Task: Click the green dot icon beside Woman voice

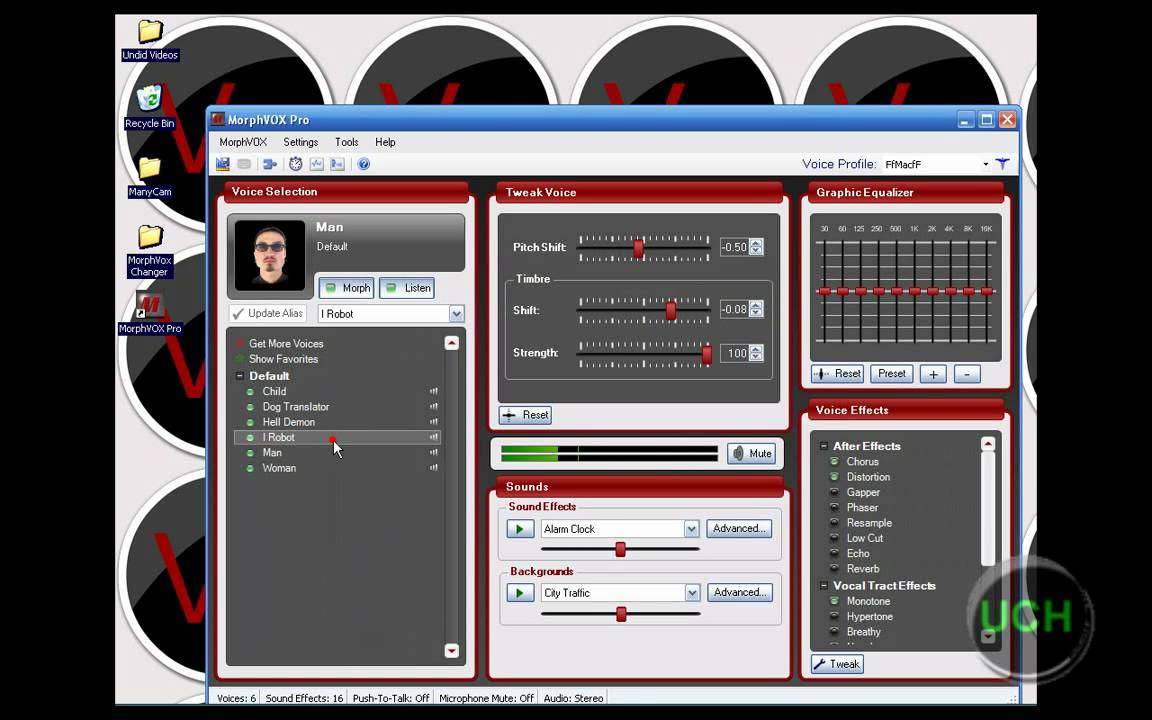Action: (250, 468)
